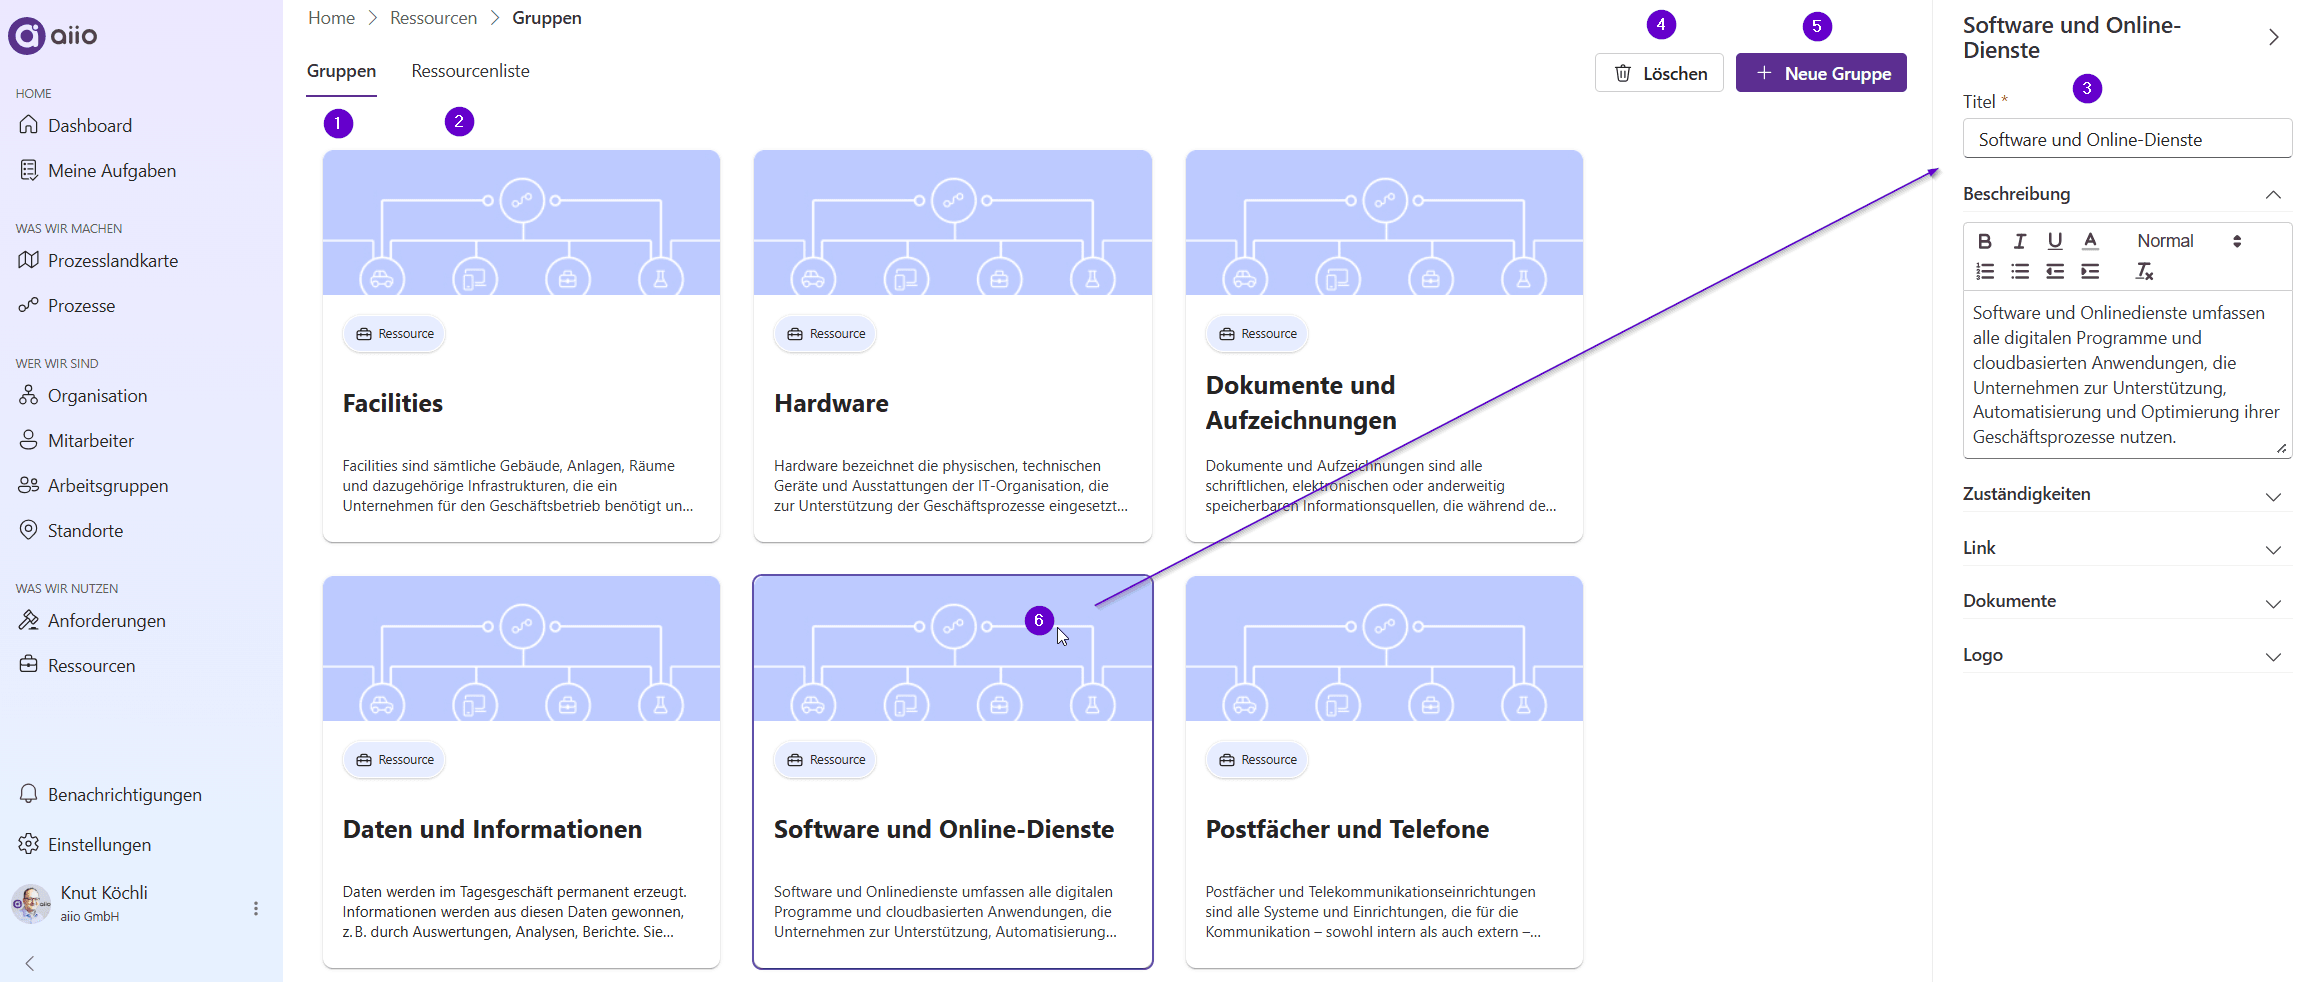Insert a numbered list
Viewport: 2307px width, 982px height.
tap(1985, 271)
